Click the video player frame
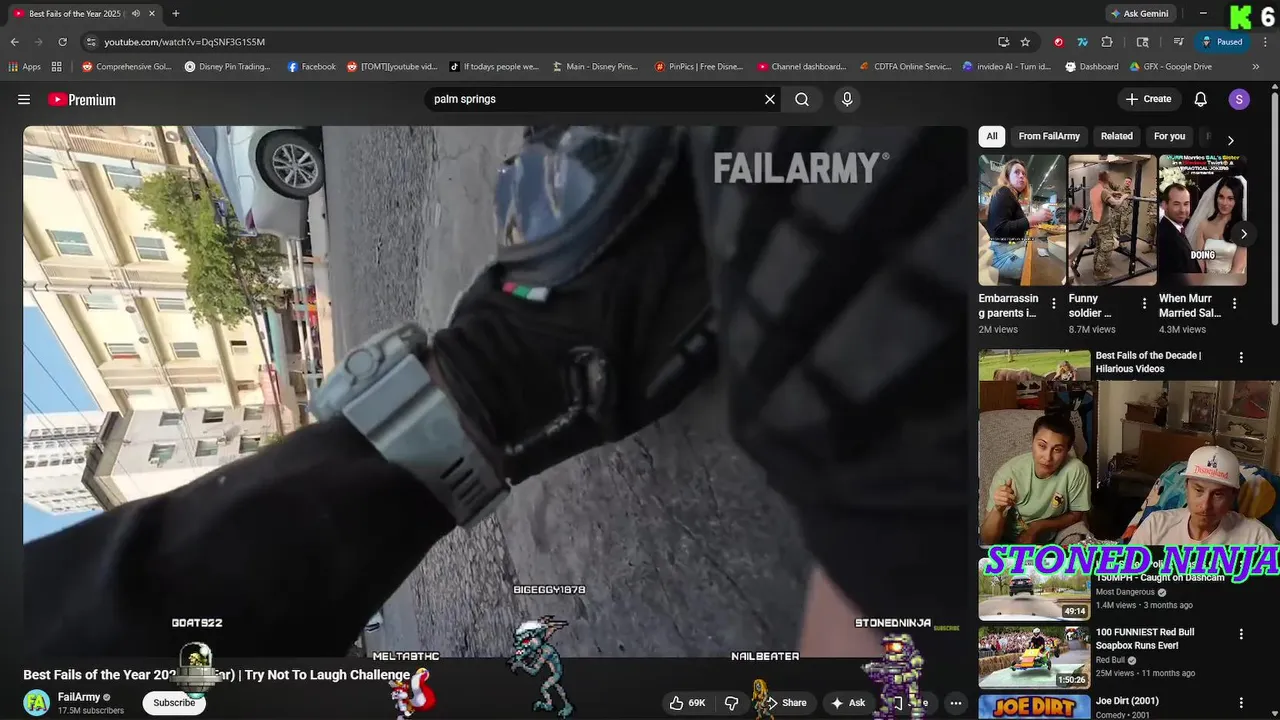 [x=495, y=390]
